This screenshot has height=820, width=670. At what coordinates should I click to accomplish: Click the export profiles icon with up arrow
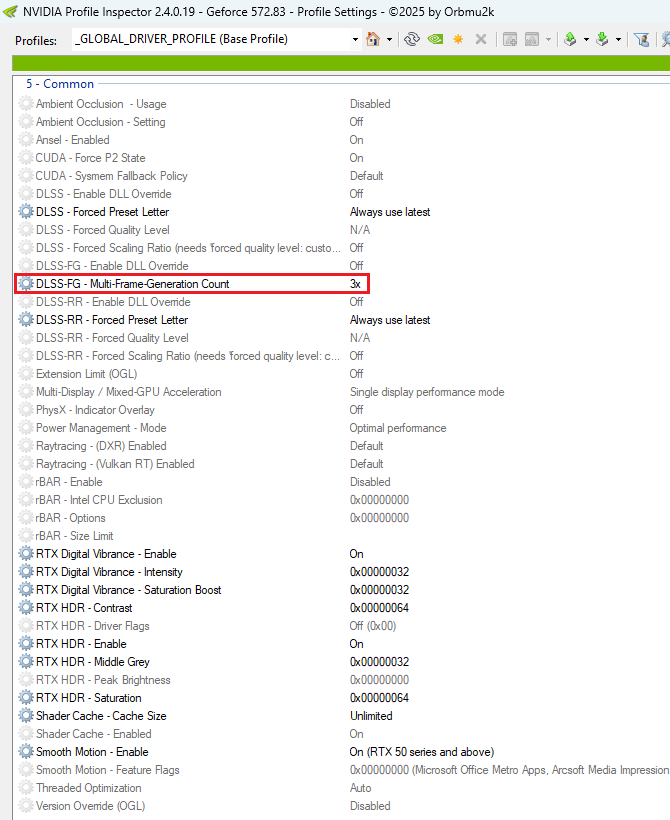[x=570, y=39]
